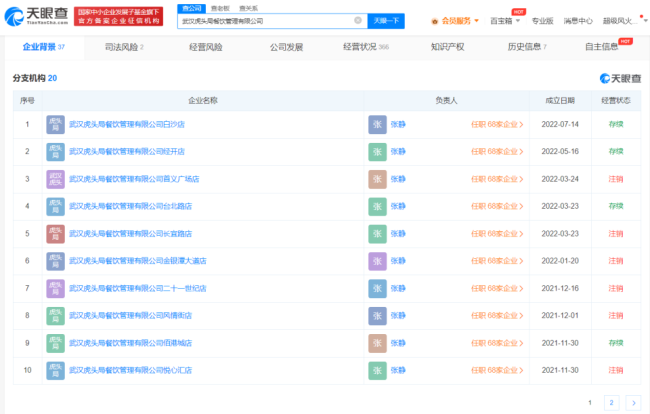Open company logo icon for 二十一世纪店 row

56,288
